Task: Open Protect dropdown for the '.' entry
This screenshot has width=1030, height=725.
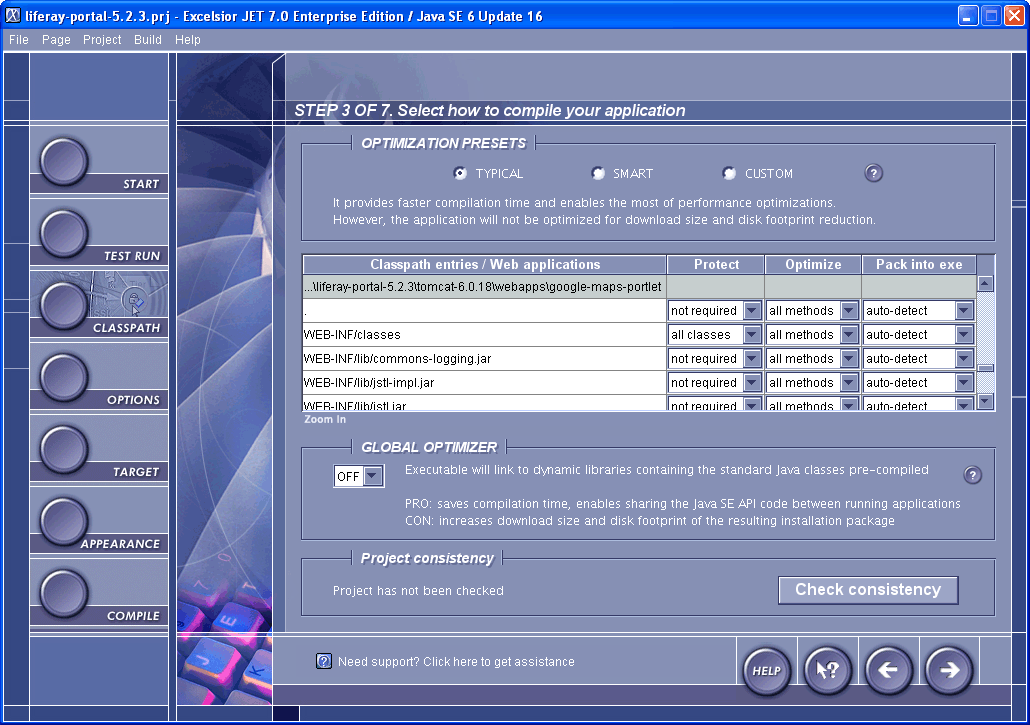Action: 752,311
